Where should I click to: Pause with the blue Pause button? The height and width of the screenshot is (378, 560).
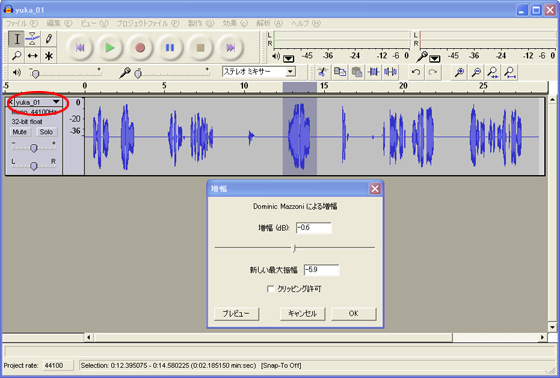click(x=170, y=48)
